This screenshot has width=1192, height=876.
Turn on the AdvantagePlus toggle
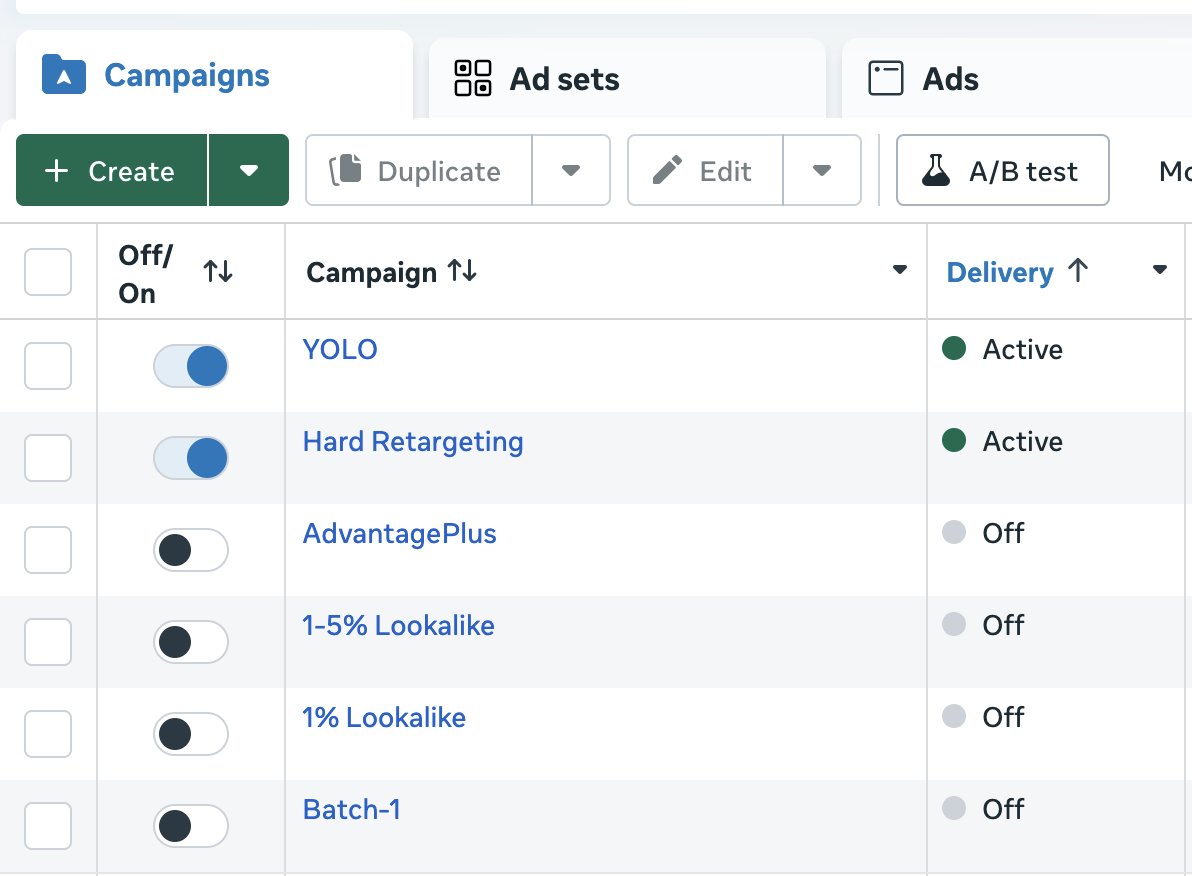pyautogui.click(x=191, y=550)
